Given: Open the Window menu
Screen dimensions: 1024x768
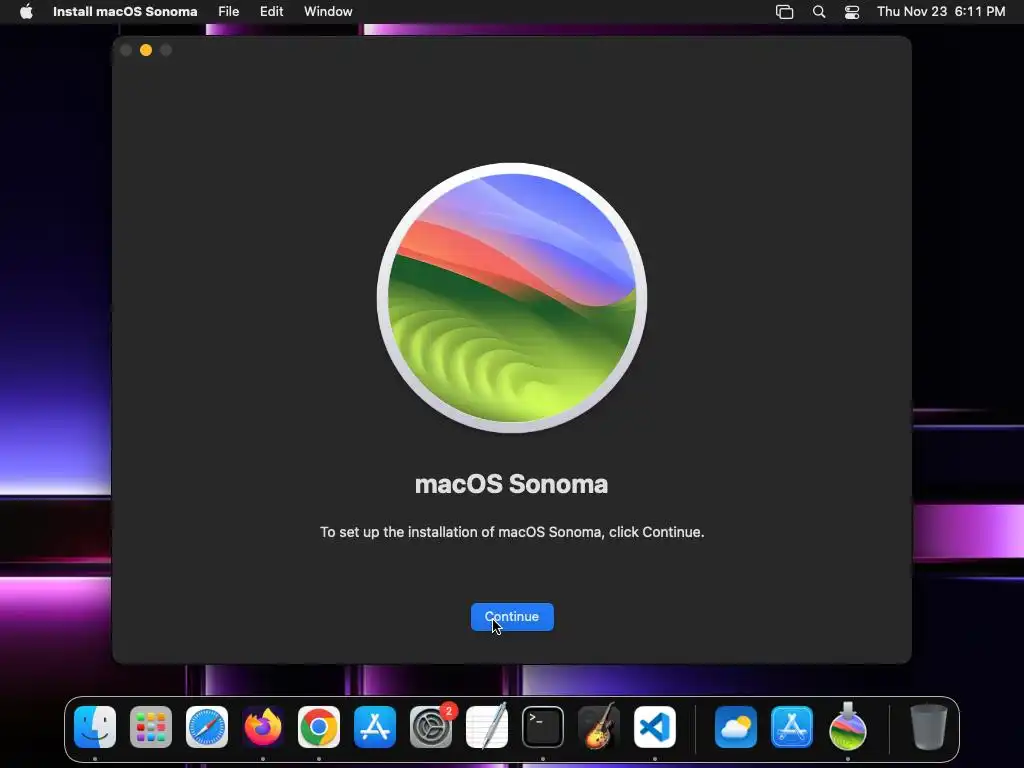Looking at the screenshot, I should click(x=328, y=12).
